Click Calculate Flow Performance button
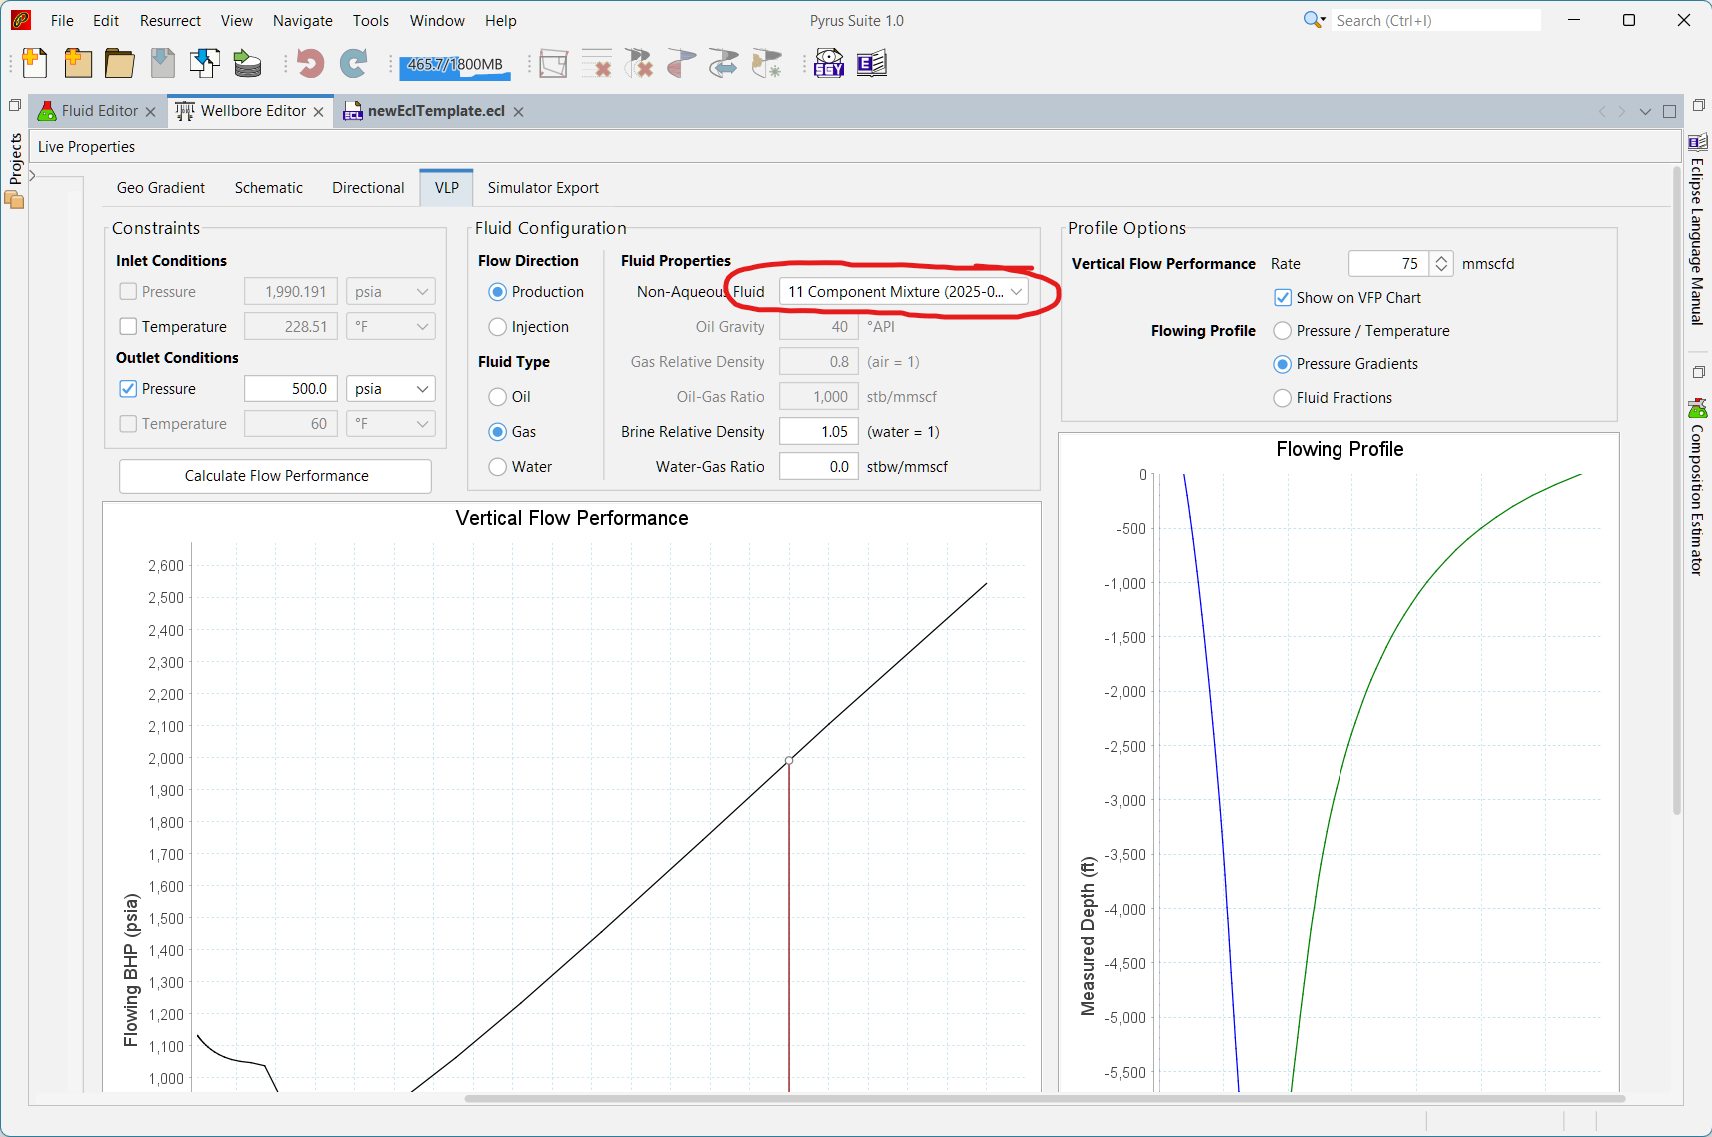This screenshot has height=1137, width=1712. pos(276,476)
